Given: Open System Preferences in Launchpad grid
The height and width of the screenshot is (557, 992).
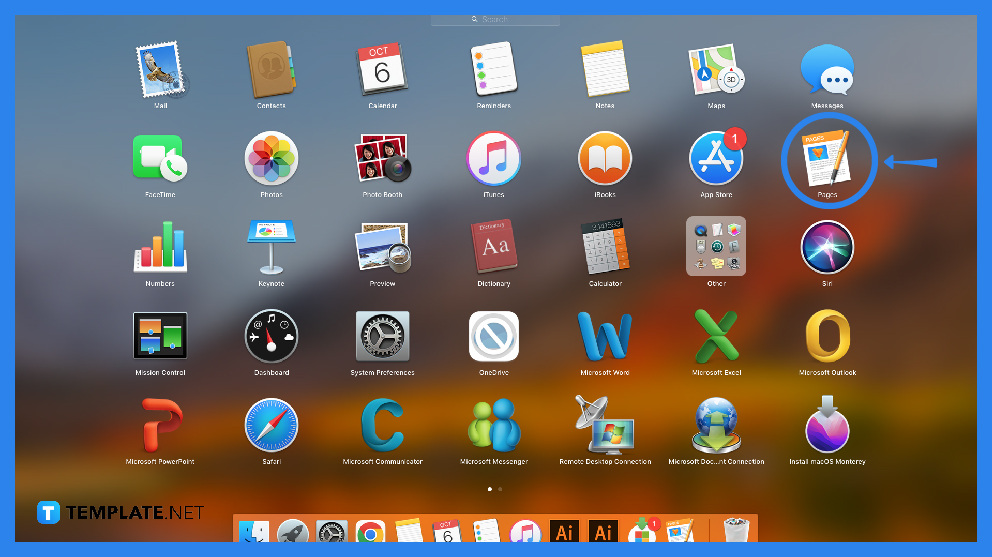Looking at the screenshot, I should (382, 336).
